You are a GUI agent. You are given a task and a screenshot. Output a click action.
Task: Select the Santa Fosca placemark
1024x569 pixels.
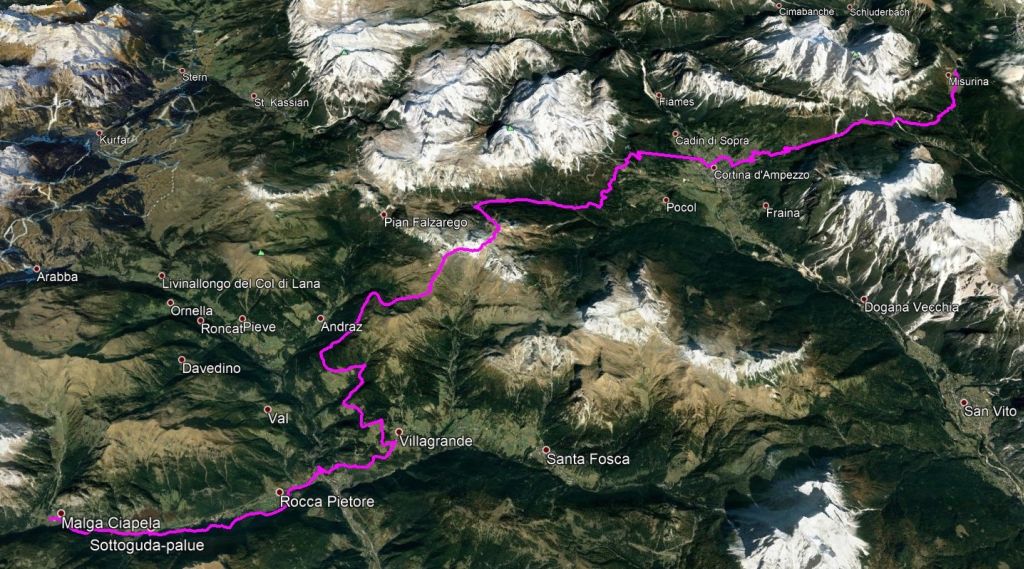coord(546,450)
